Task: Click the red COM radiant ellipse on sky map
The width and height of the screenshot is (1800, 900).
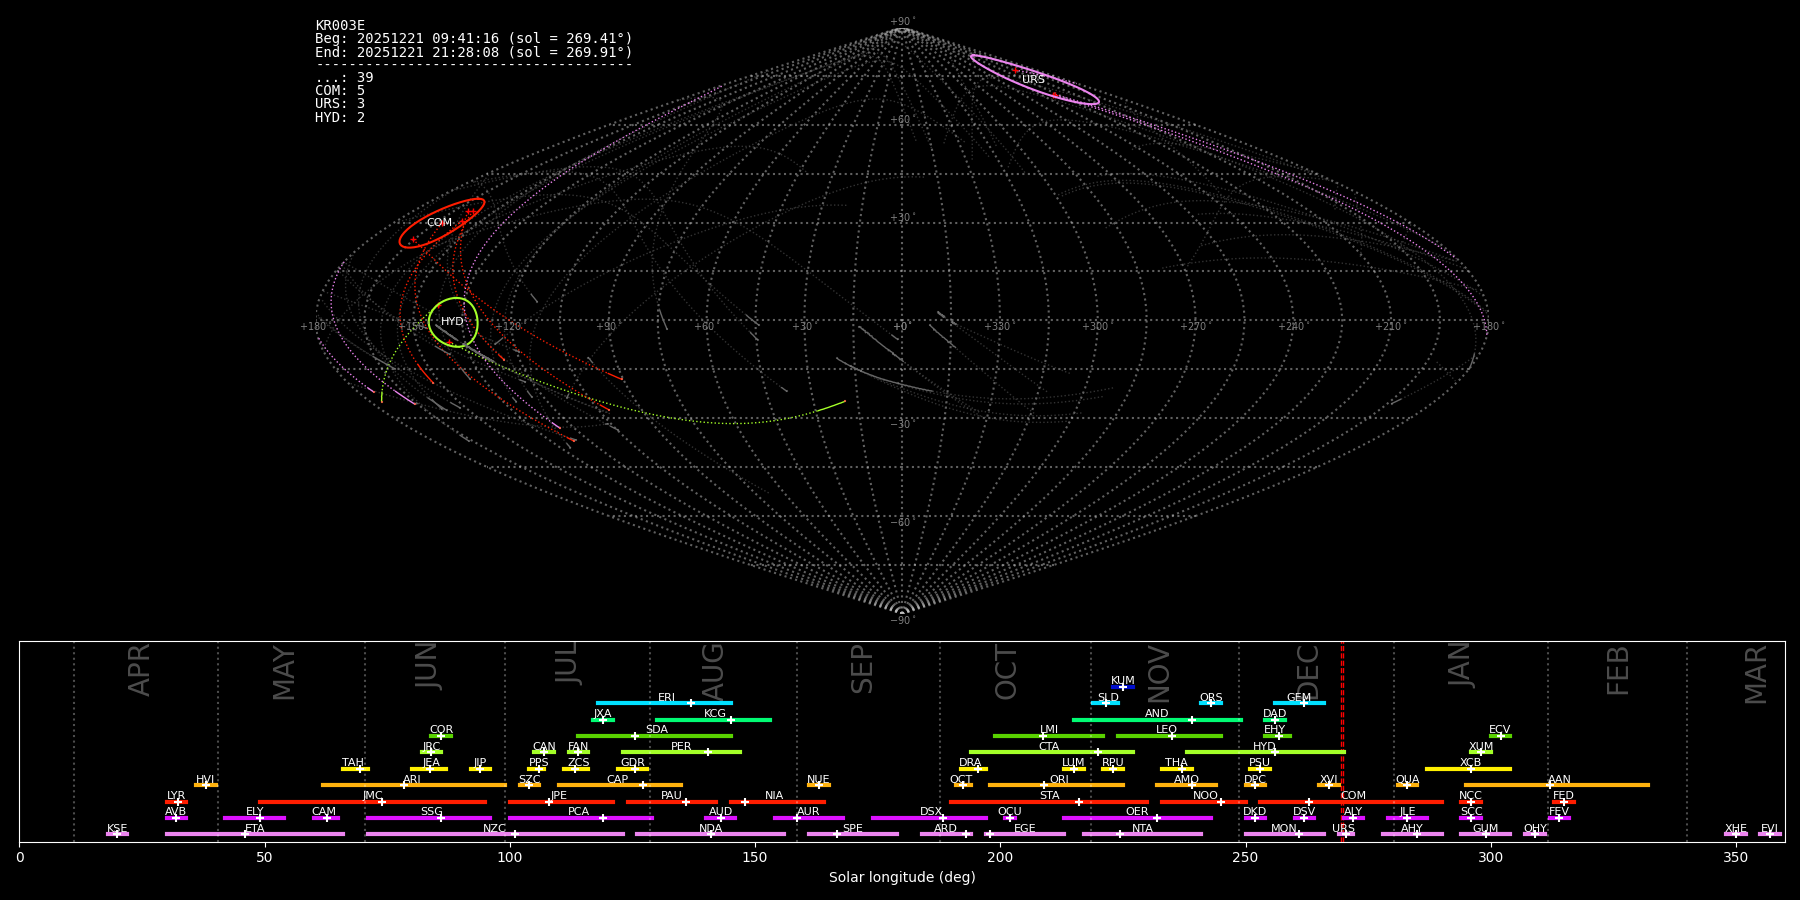Action: point(441,223)
